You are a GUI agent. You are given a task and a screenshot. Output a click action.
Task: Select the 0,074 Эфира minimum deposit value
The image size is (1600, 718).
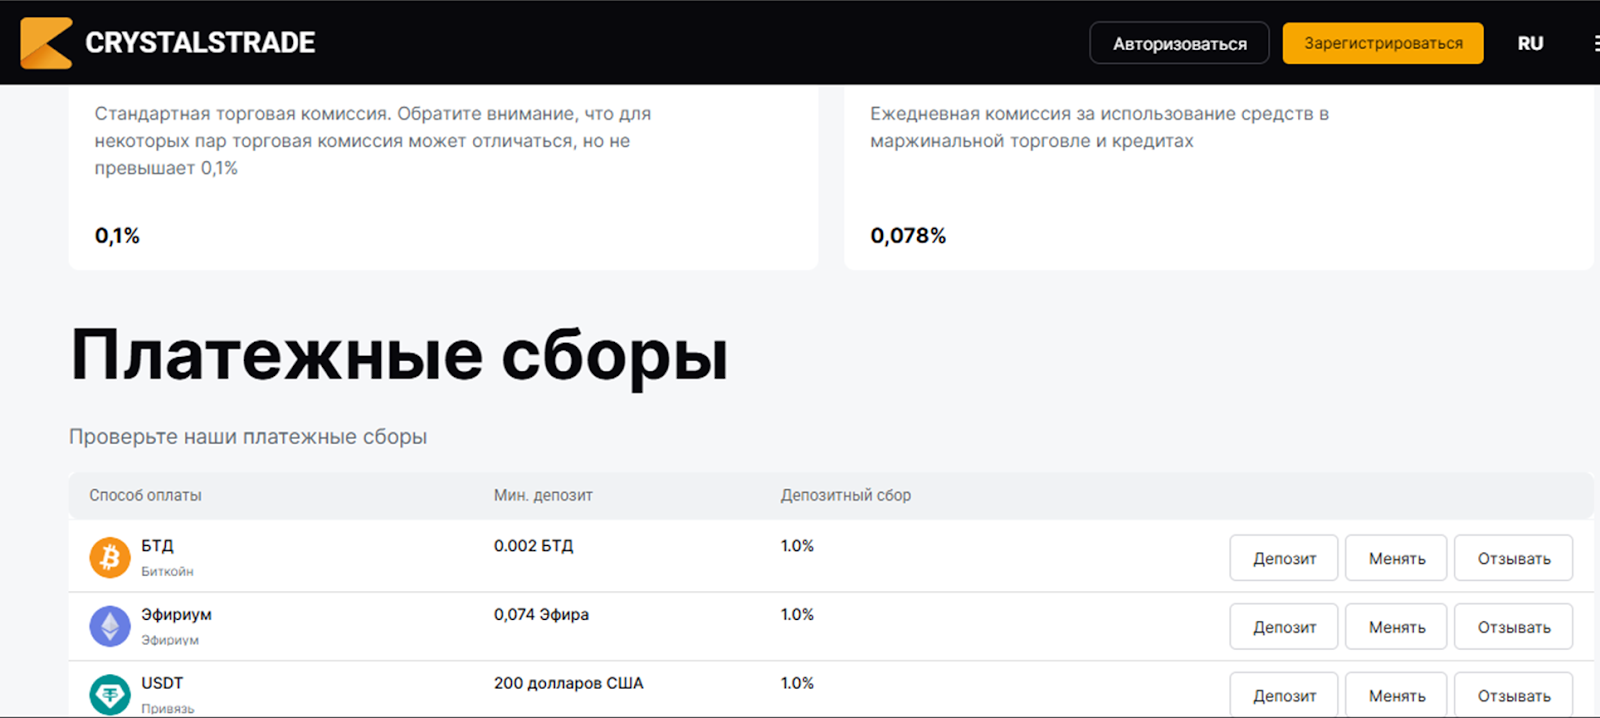(x=541, y=614)
